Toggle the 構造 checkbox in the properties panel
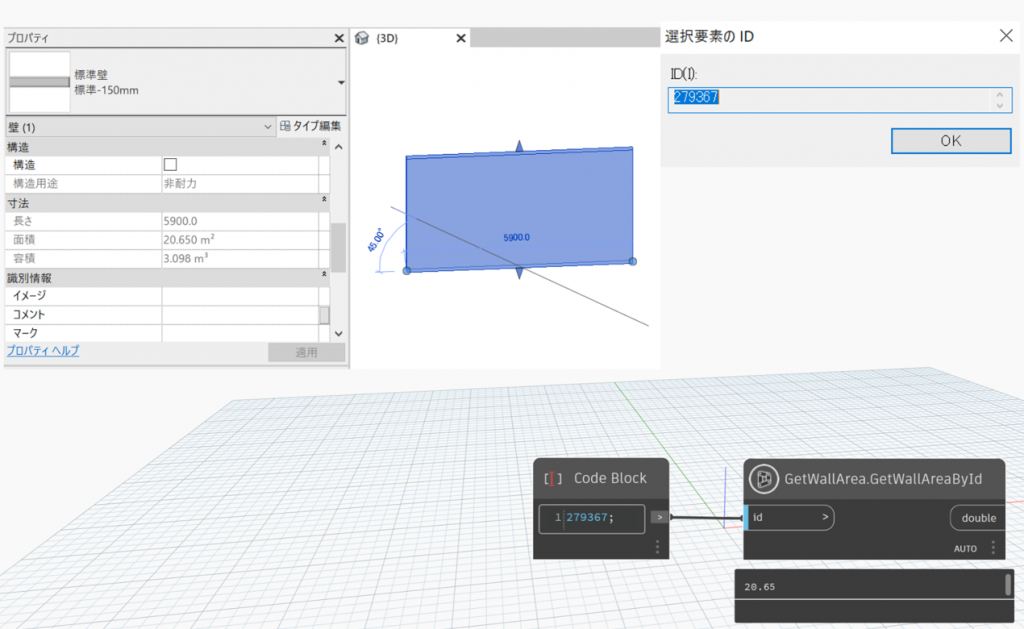 pyautogui.click(x=169, y=163)
